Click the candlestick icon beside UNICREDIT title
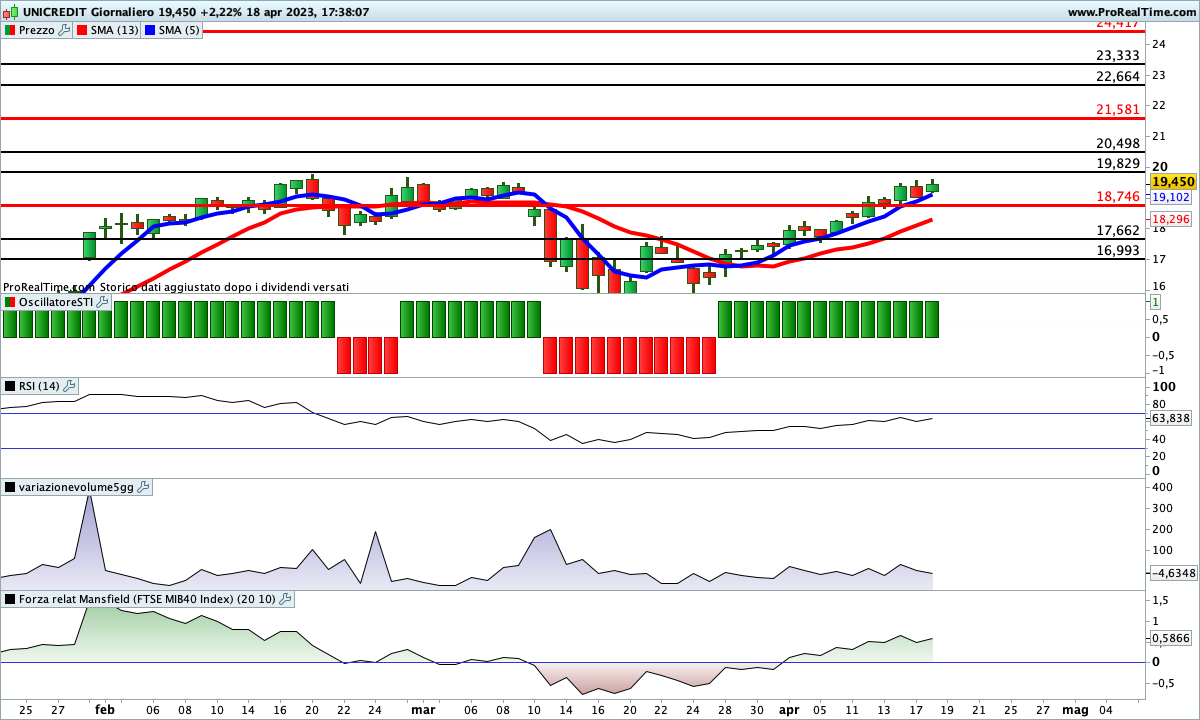This screenshot has height=720, width=1200. click(x=9, y=12)
